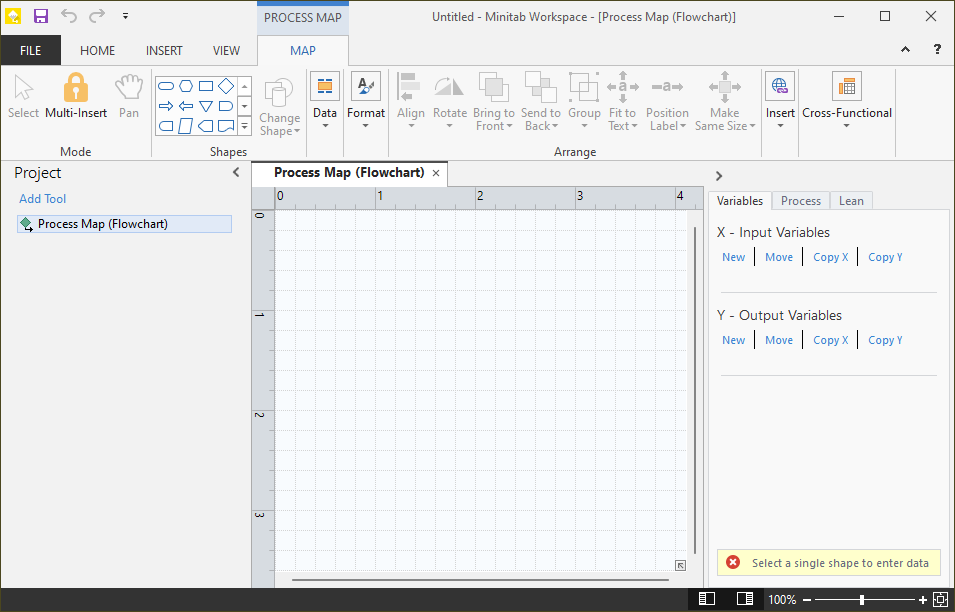Click the Select arrow tool
The image size is (955, 612).
pyautogui.click(x=23, y=95)
